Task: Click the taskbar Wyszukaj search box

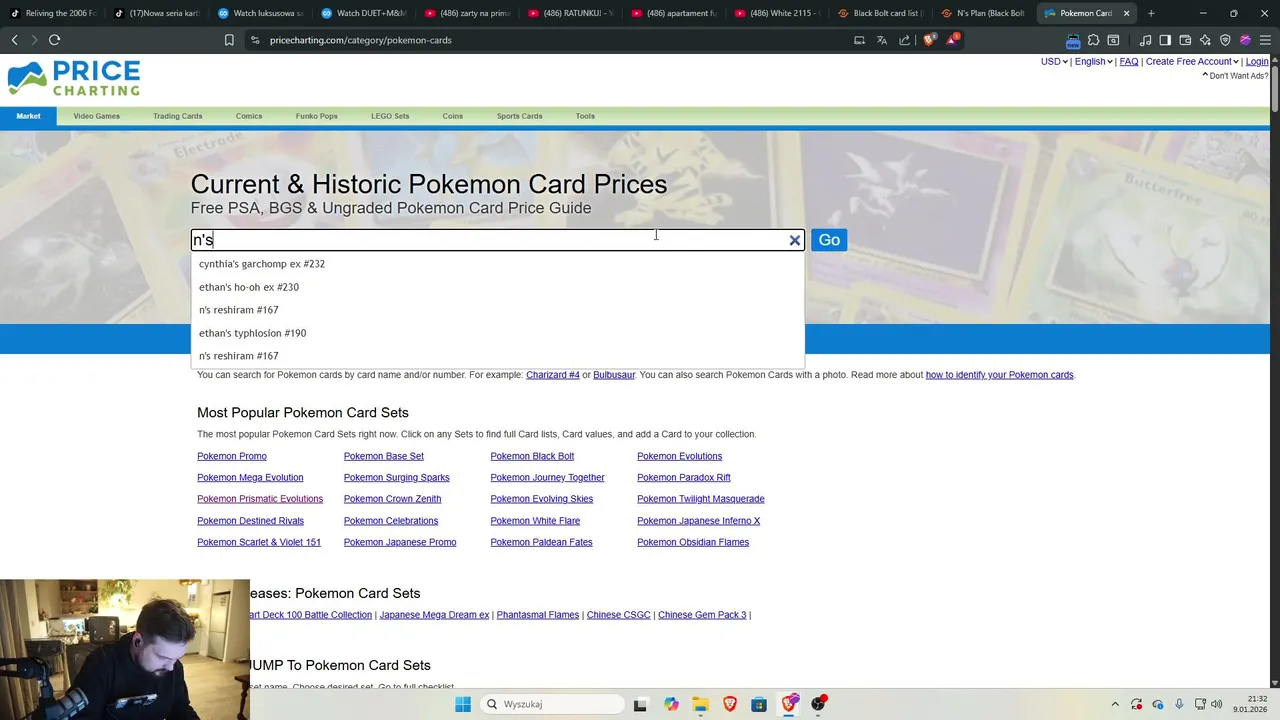Action: [x=551, y=704]
